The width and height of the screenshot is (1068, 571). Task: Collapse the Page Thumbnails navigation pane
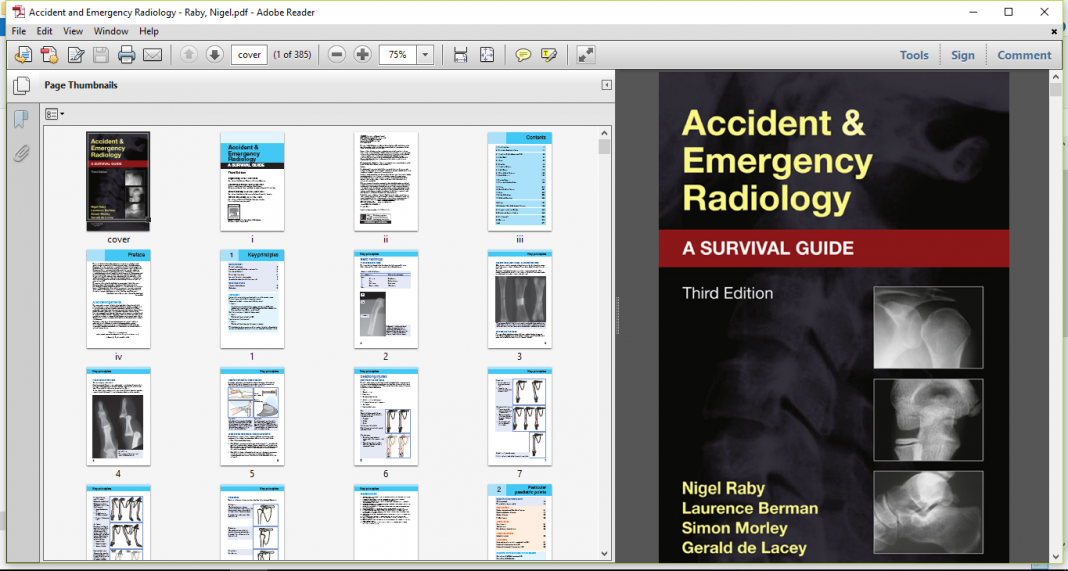point(606,85)
